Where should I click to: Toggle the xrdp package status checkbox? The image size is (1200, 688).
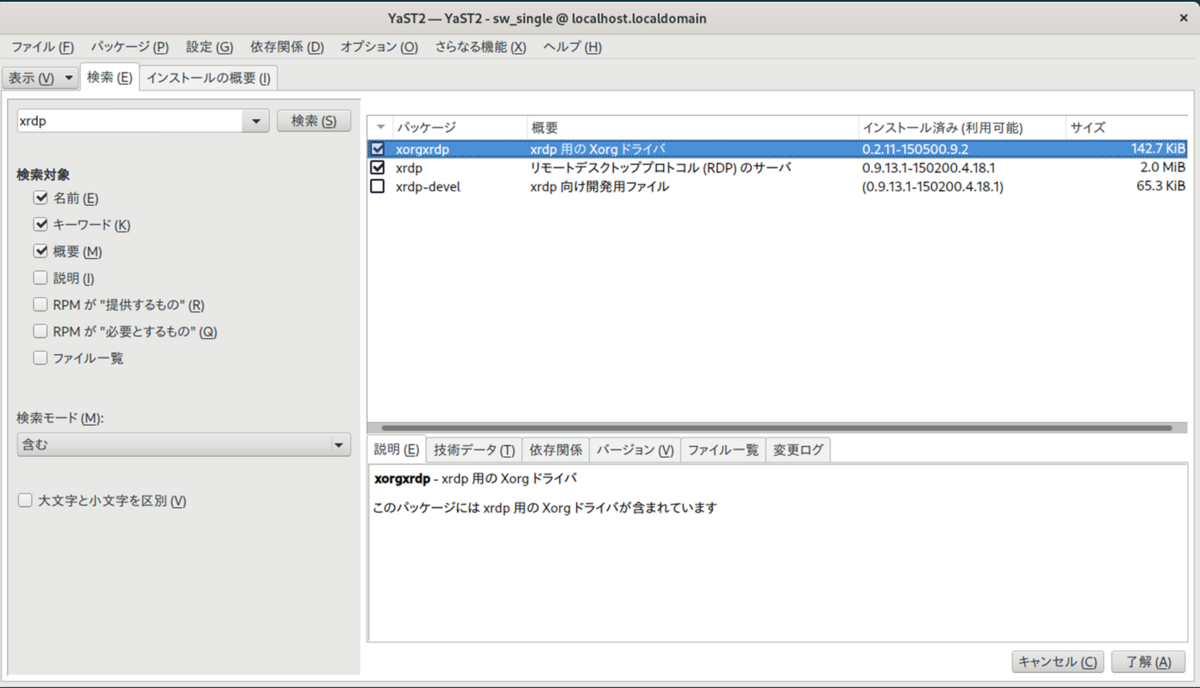click(x=378, y=168)
